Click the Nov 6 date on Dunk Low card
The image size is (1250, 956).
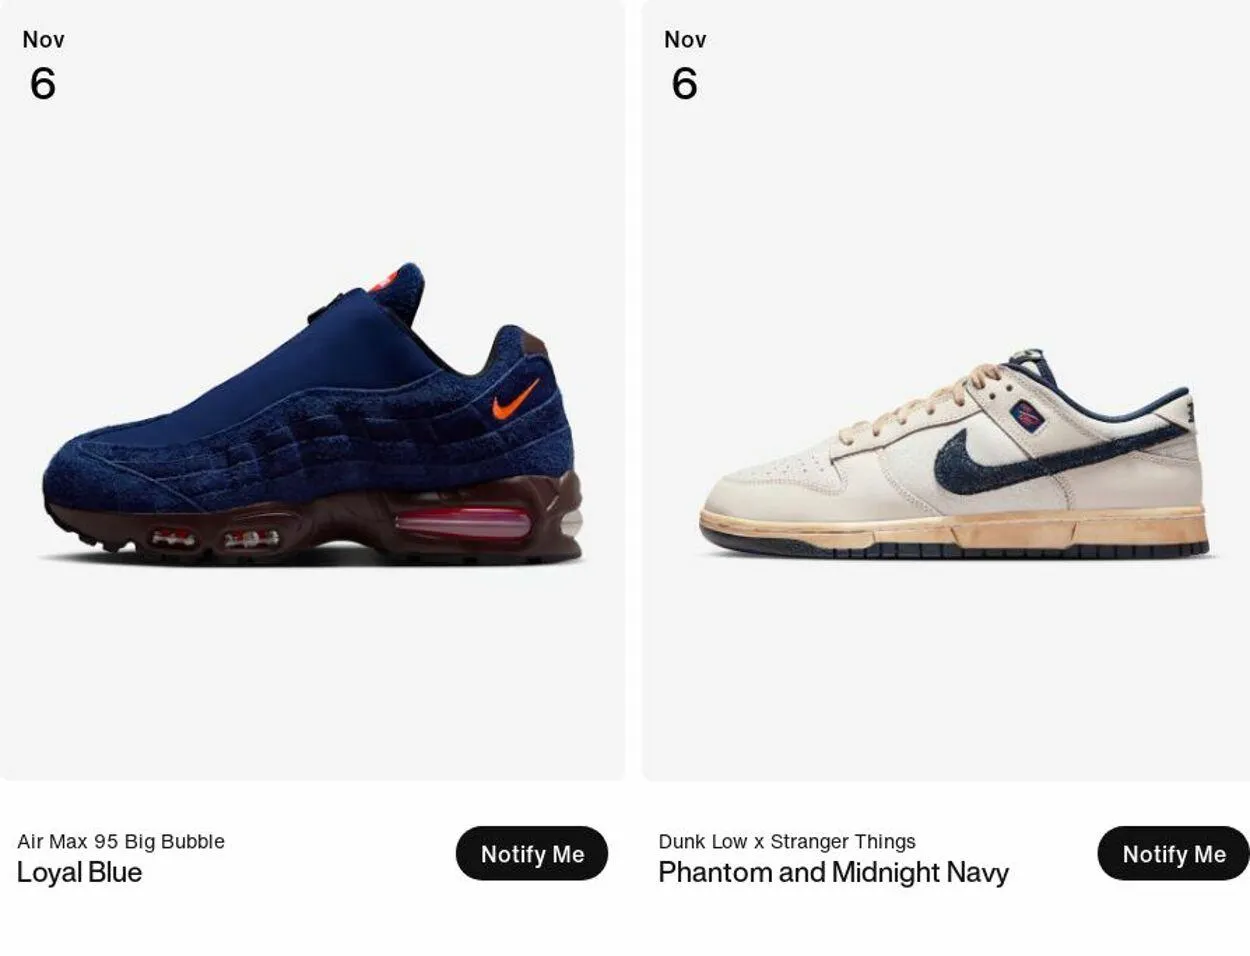(685, 66)
